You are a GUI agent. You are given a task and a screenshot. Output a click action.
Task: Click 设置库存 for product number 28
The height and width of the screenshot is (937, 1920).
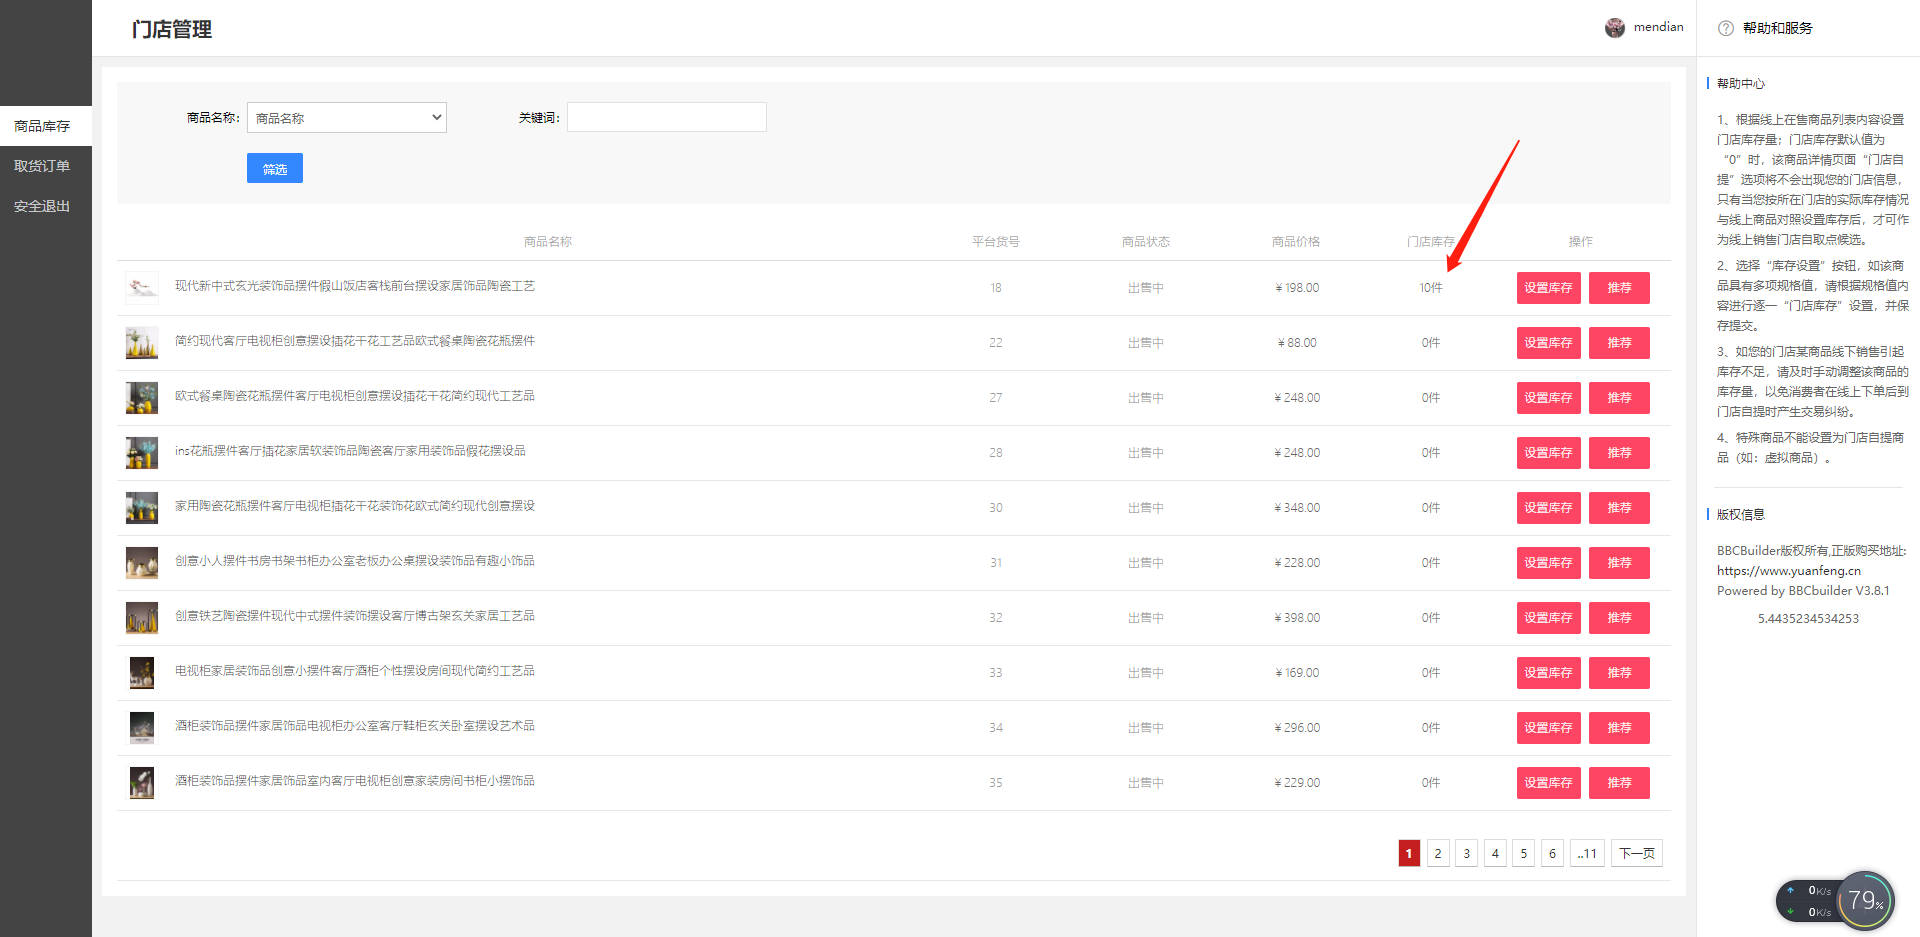(1549, 453)
